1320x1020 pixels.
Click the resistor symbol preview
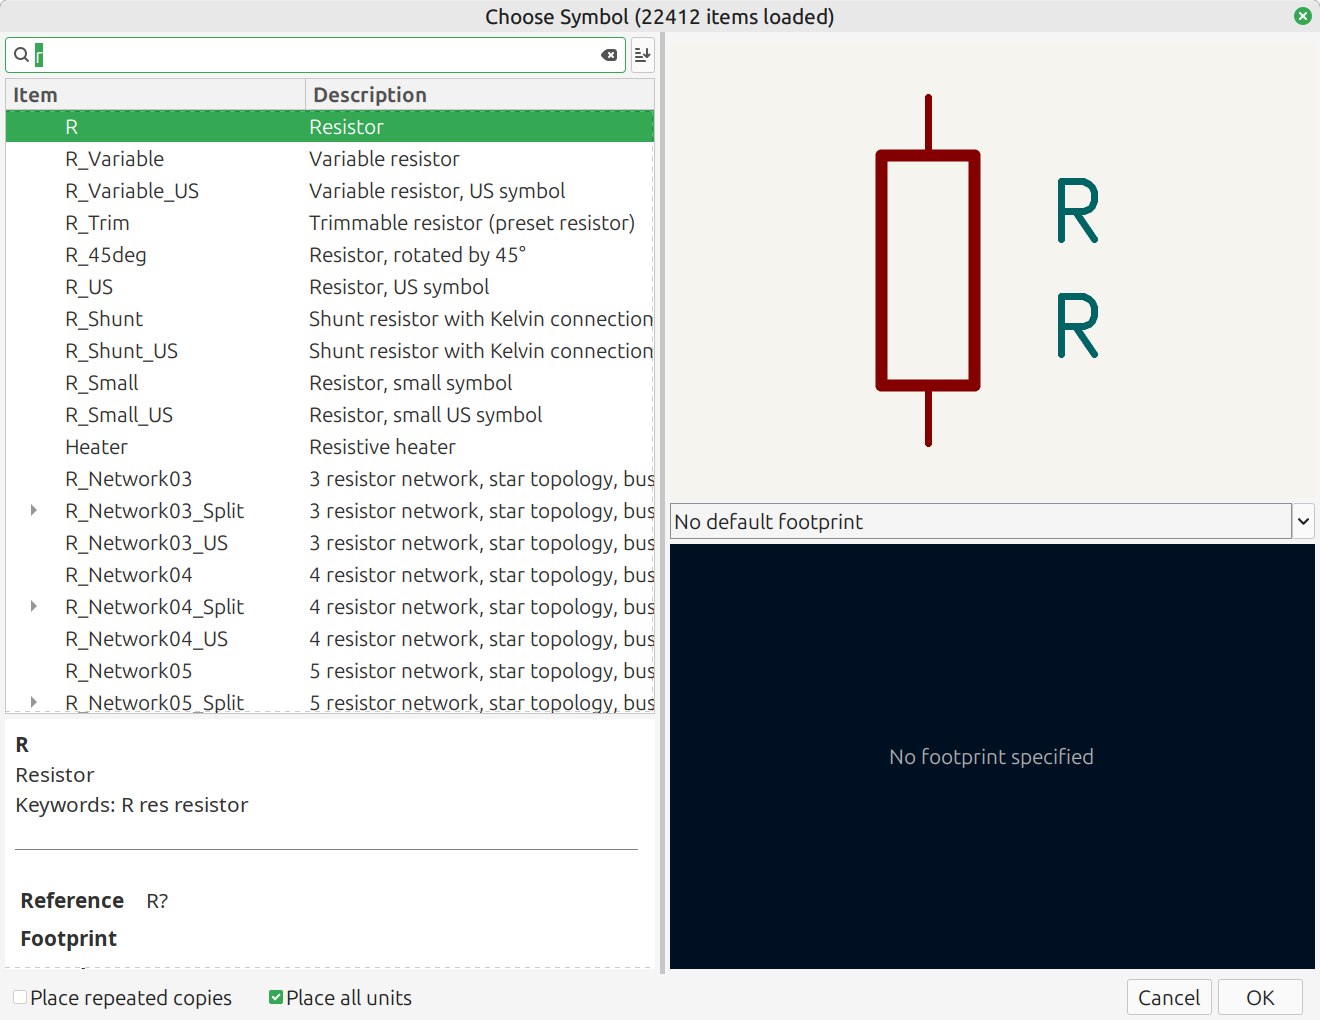928,270
